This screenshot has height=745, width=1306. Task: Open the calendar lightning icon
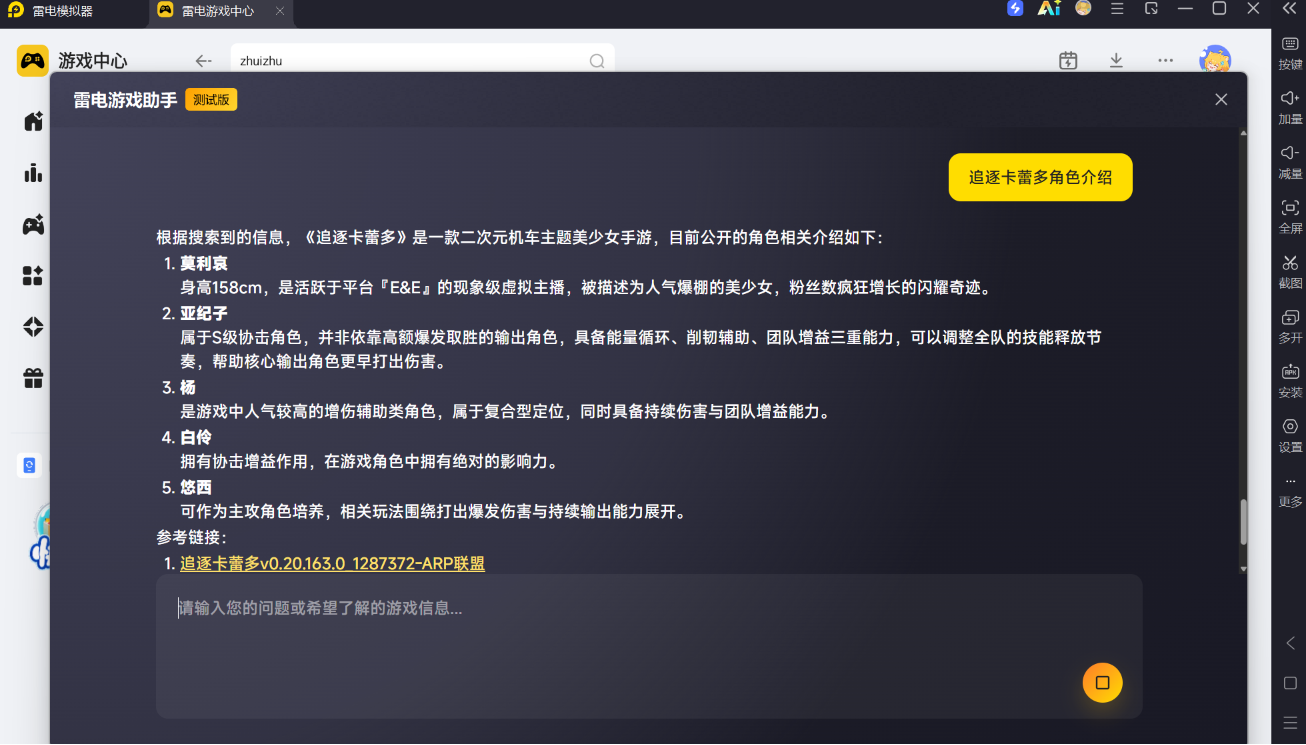coord(1068,61)
